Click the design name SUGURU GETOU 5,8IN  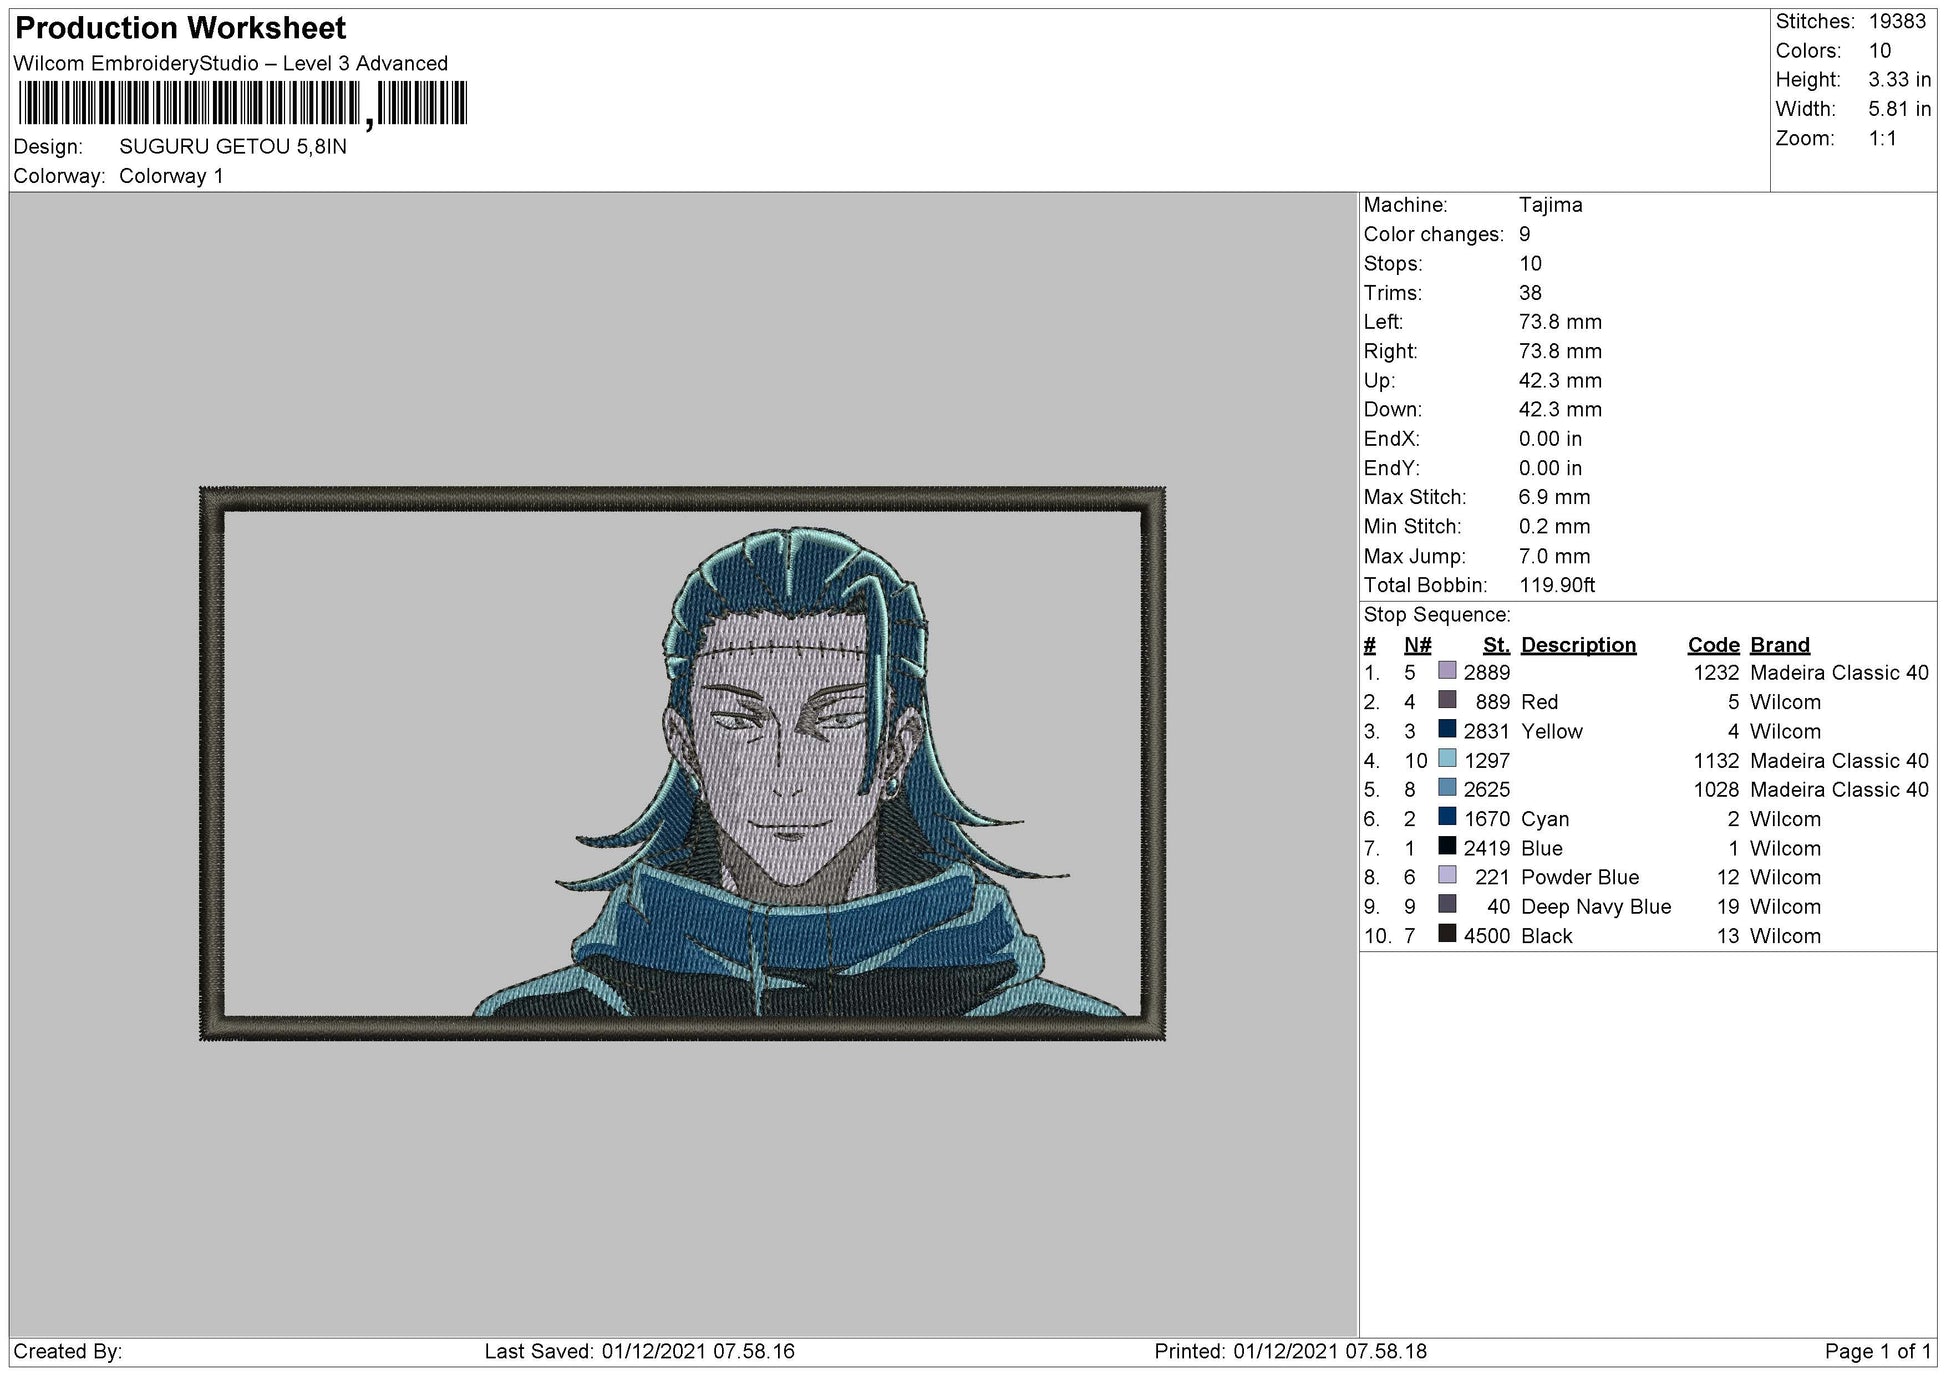point(233,147)
